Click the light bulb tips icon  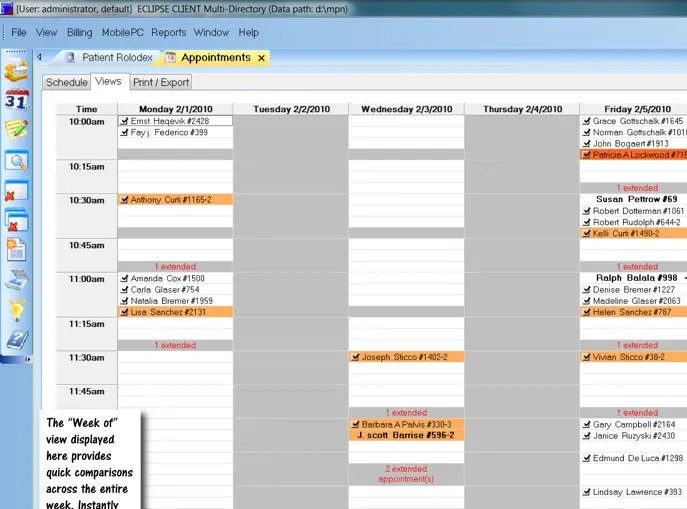17,310
